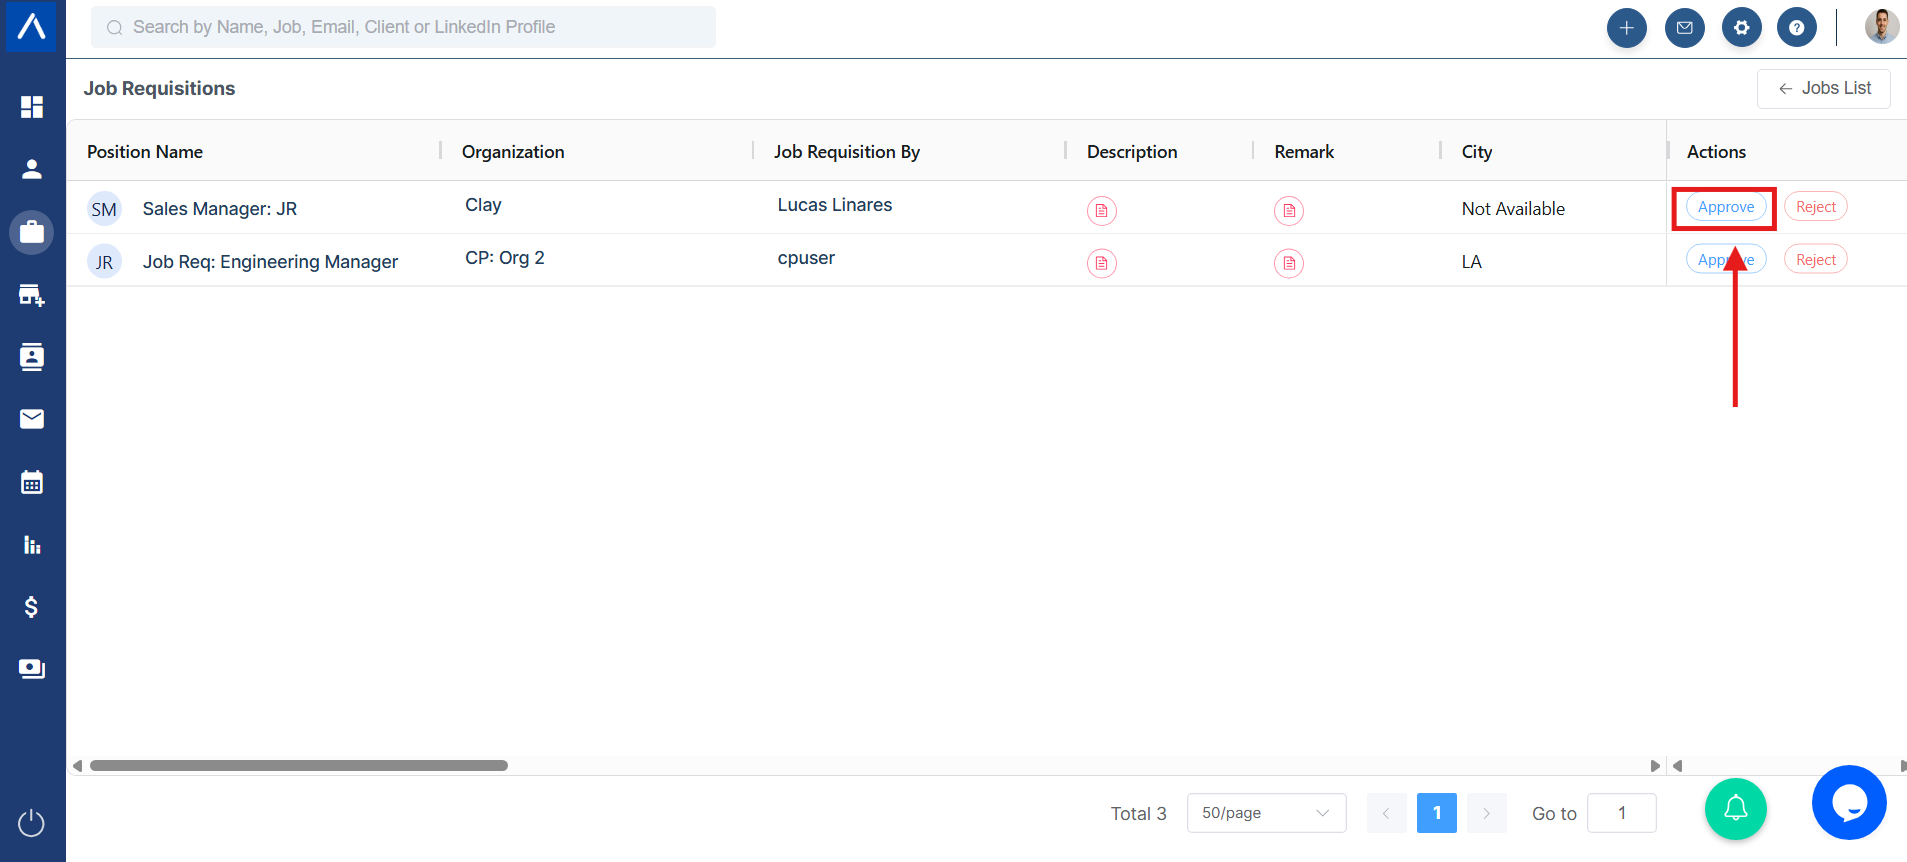Image resolution: width=1907 pixels, height=862 pixels.
Task: Approve the Sales Manager: JR requisition
Action: (x=1725, y=207)
